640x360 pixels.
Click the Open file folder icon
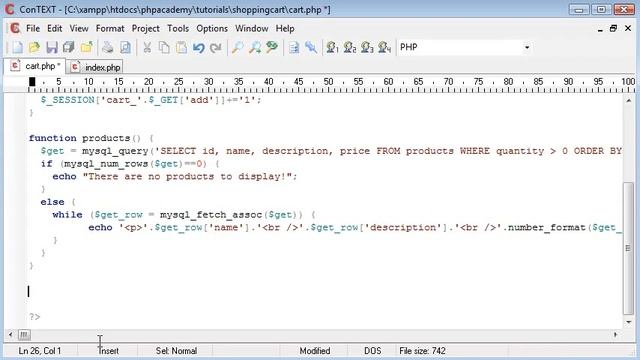click(x=34, y=47)
